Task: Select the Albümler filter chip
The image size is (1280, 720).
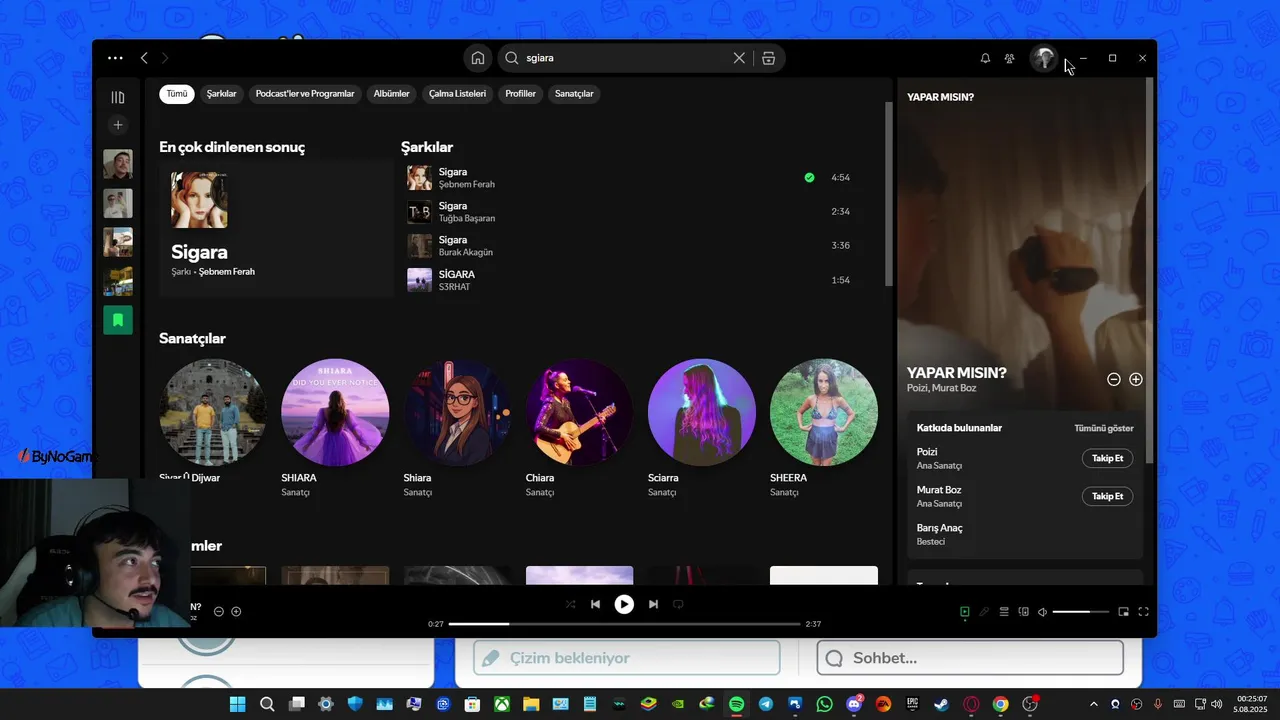Action: click(391, 94)
